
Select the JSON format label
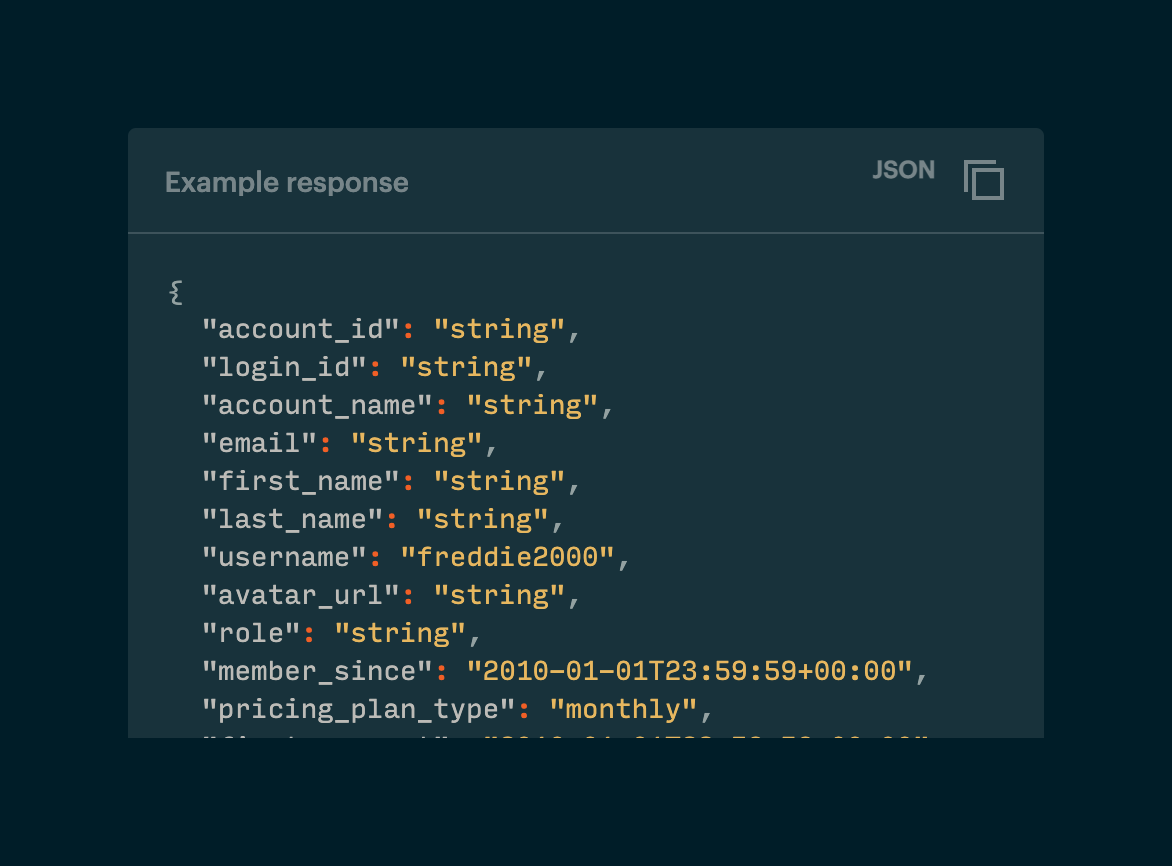902,170
